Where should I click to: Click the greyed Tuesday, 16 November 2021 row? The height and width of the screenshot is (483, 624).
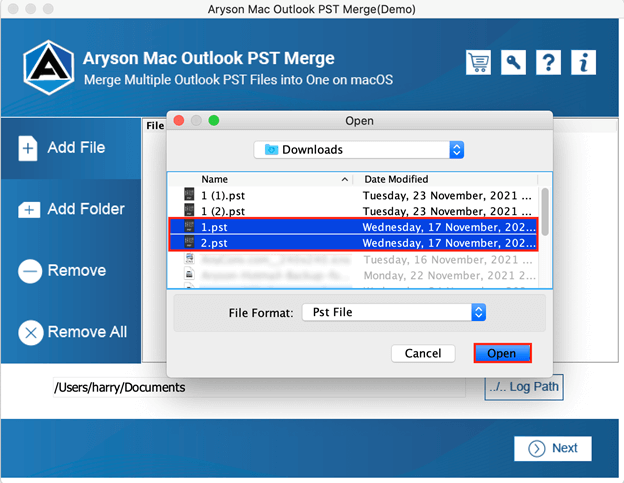pos(353,259)
